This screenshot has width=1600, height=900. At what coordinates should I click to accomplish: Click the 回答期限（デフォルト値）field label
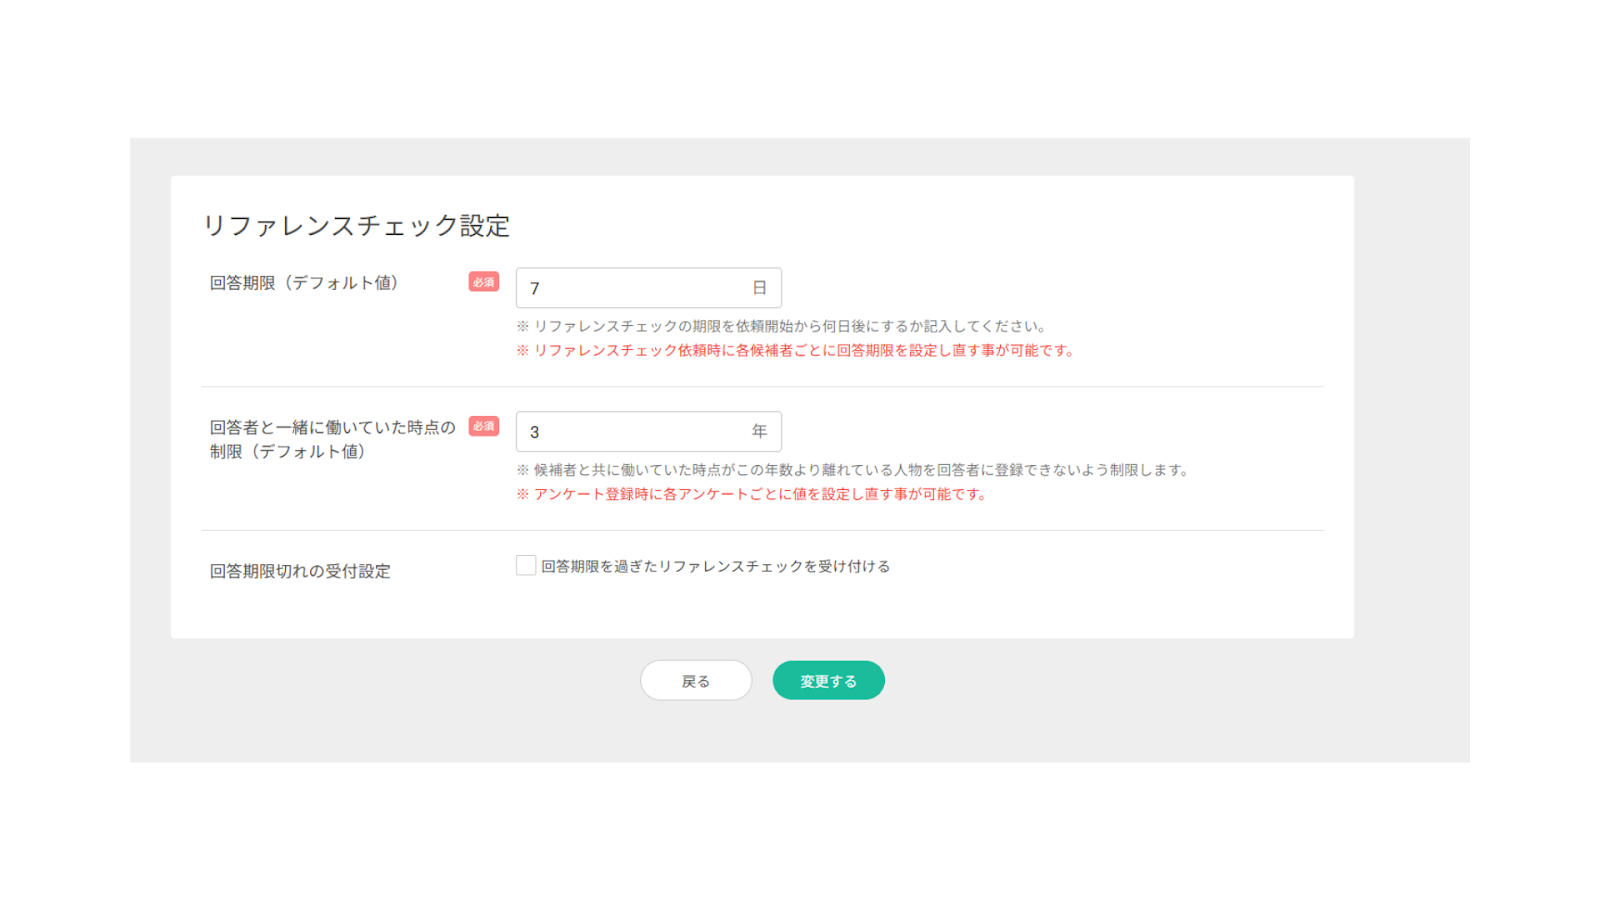(304, 283)
